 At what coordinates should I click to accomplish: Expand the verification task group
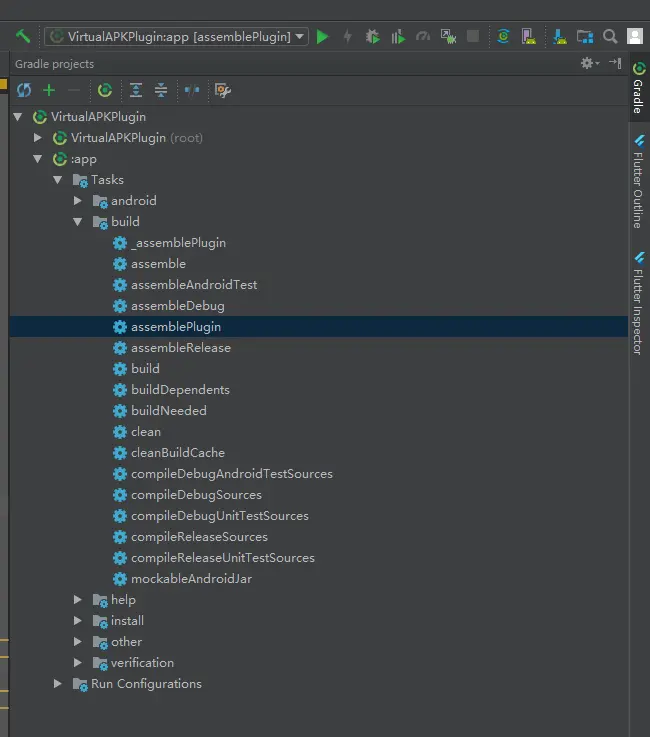pyautogui.click(x=78, y=663)
